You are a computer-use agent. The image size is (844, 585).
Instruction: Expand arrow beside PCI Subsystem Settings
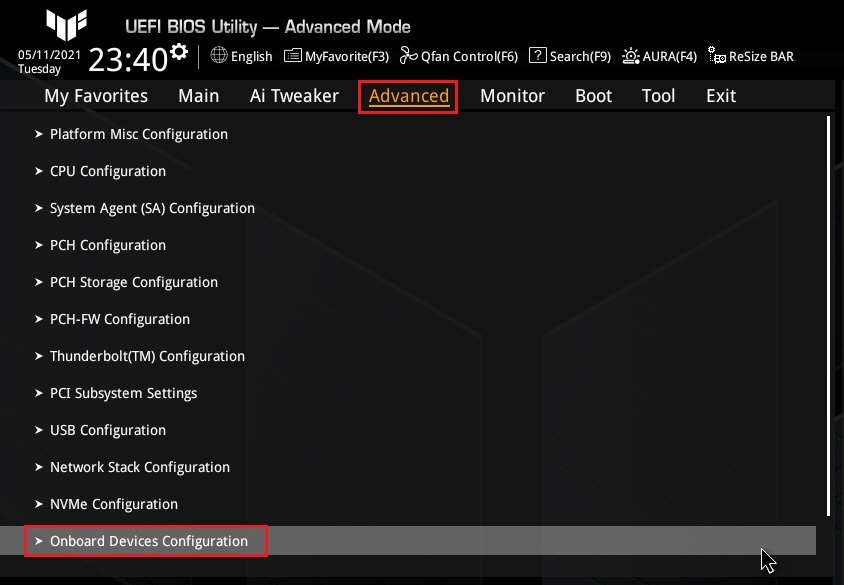coord(38,393)
